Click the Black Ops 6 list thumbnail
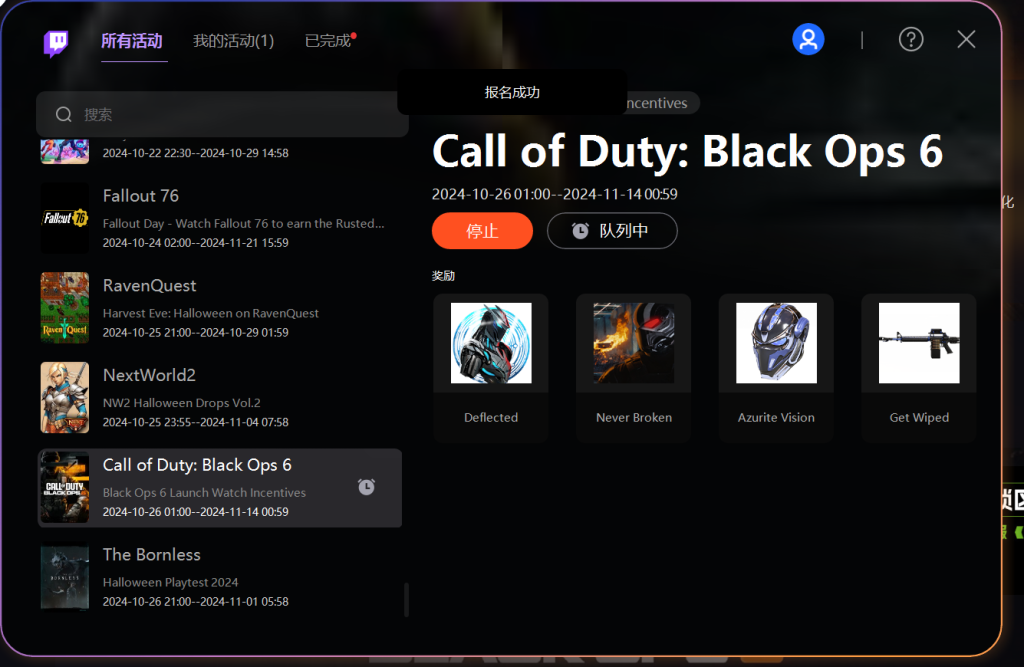1024x667 pixels. tap(65, 487)
